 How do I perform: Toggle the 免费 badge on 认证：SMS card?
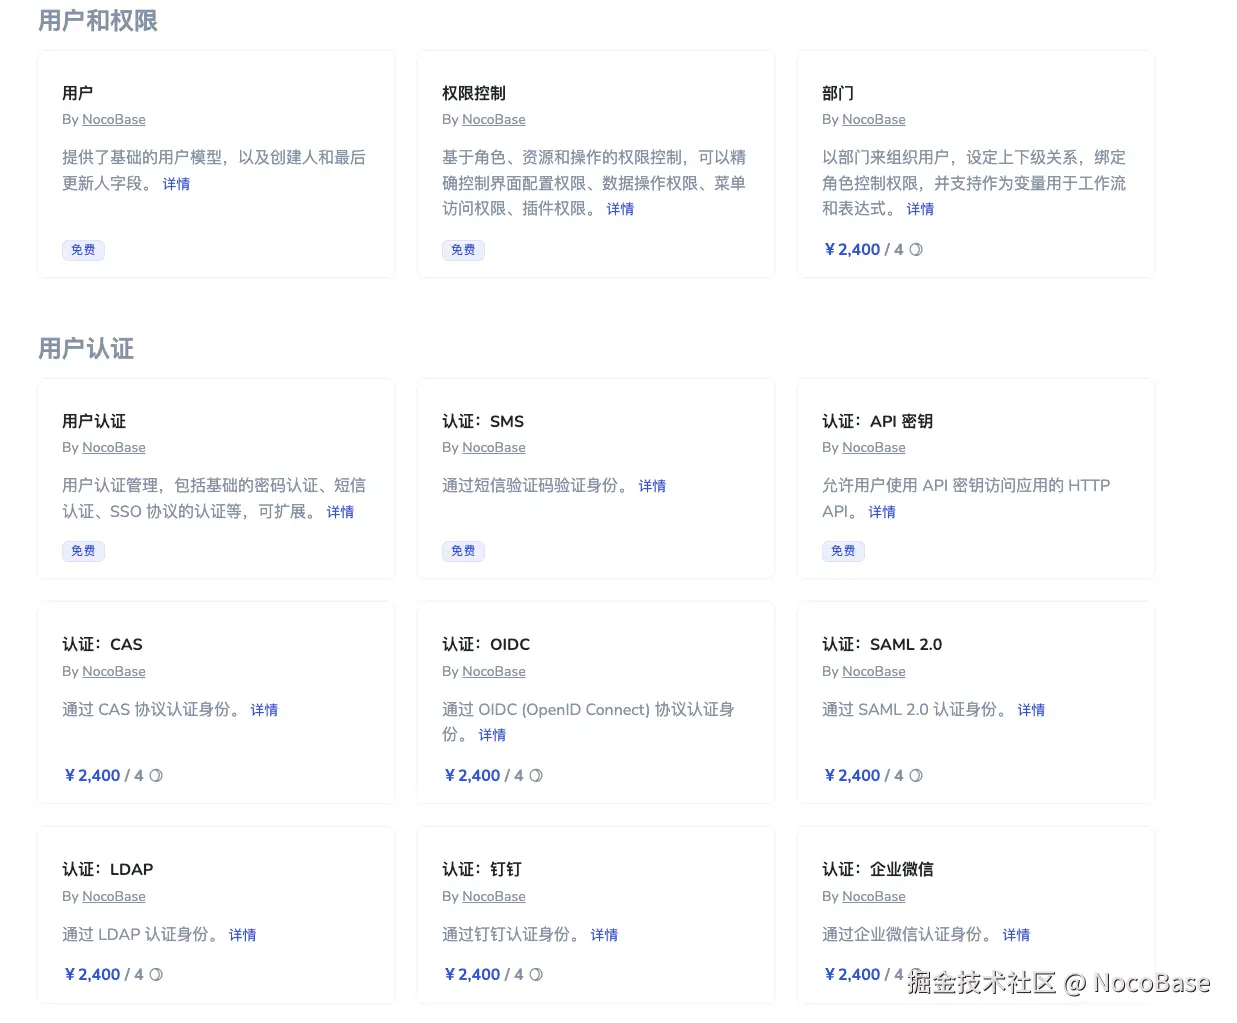point(463,550)
